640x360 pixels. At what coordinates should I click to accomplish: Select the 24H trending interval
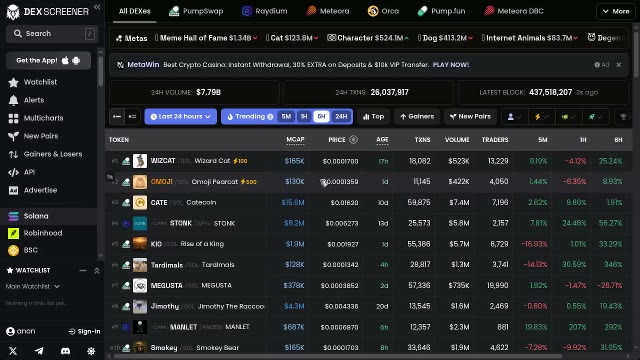coord(341,117)
